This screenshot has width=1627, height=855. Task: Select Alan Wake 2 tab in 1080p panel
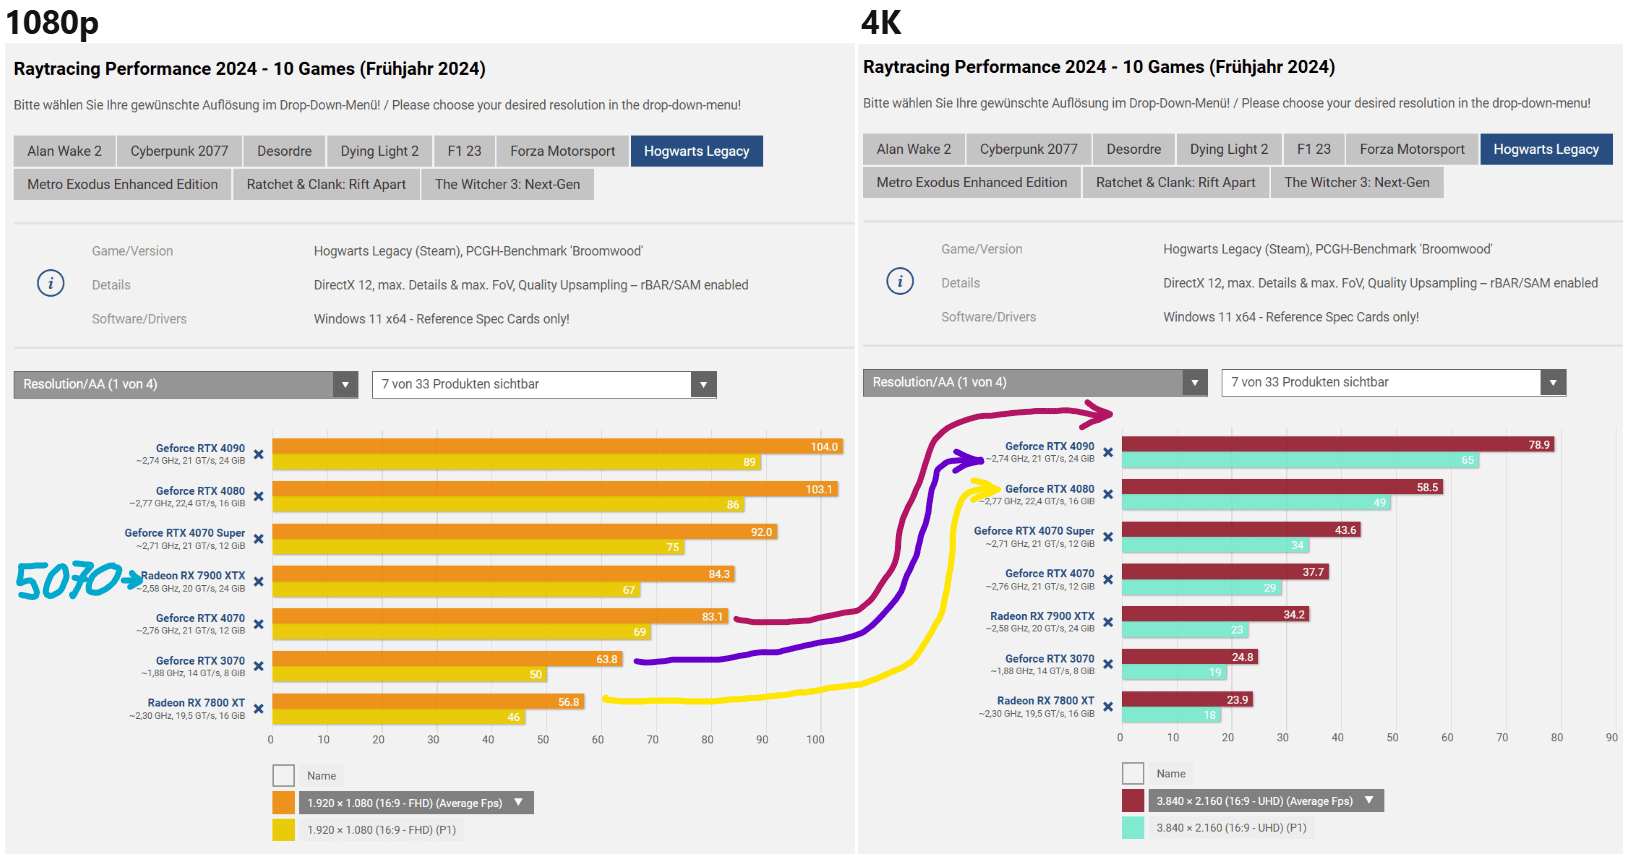pos(65,151)
